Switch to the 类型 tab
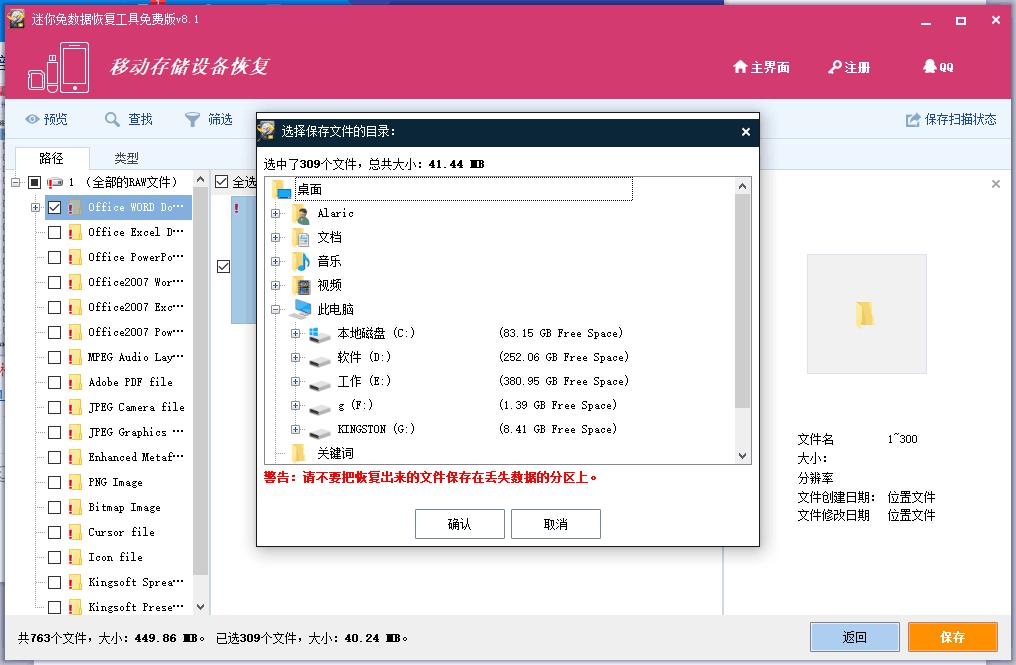1016x665 pixels. (125, 157)
